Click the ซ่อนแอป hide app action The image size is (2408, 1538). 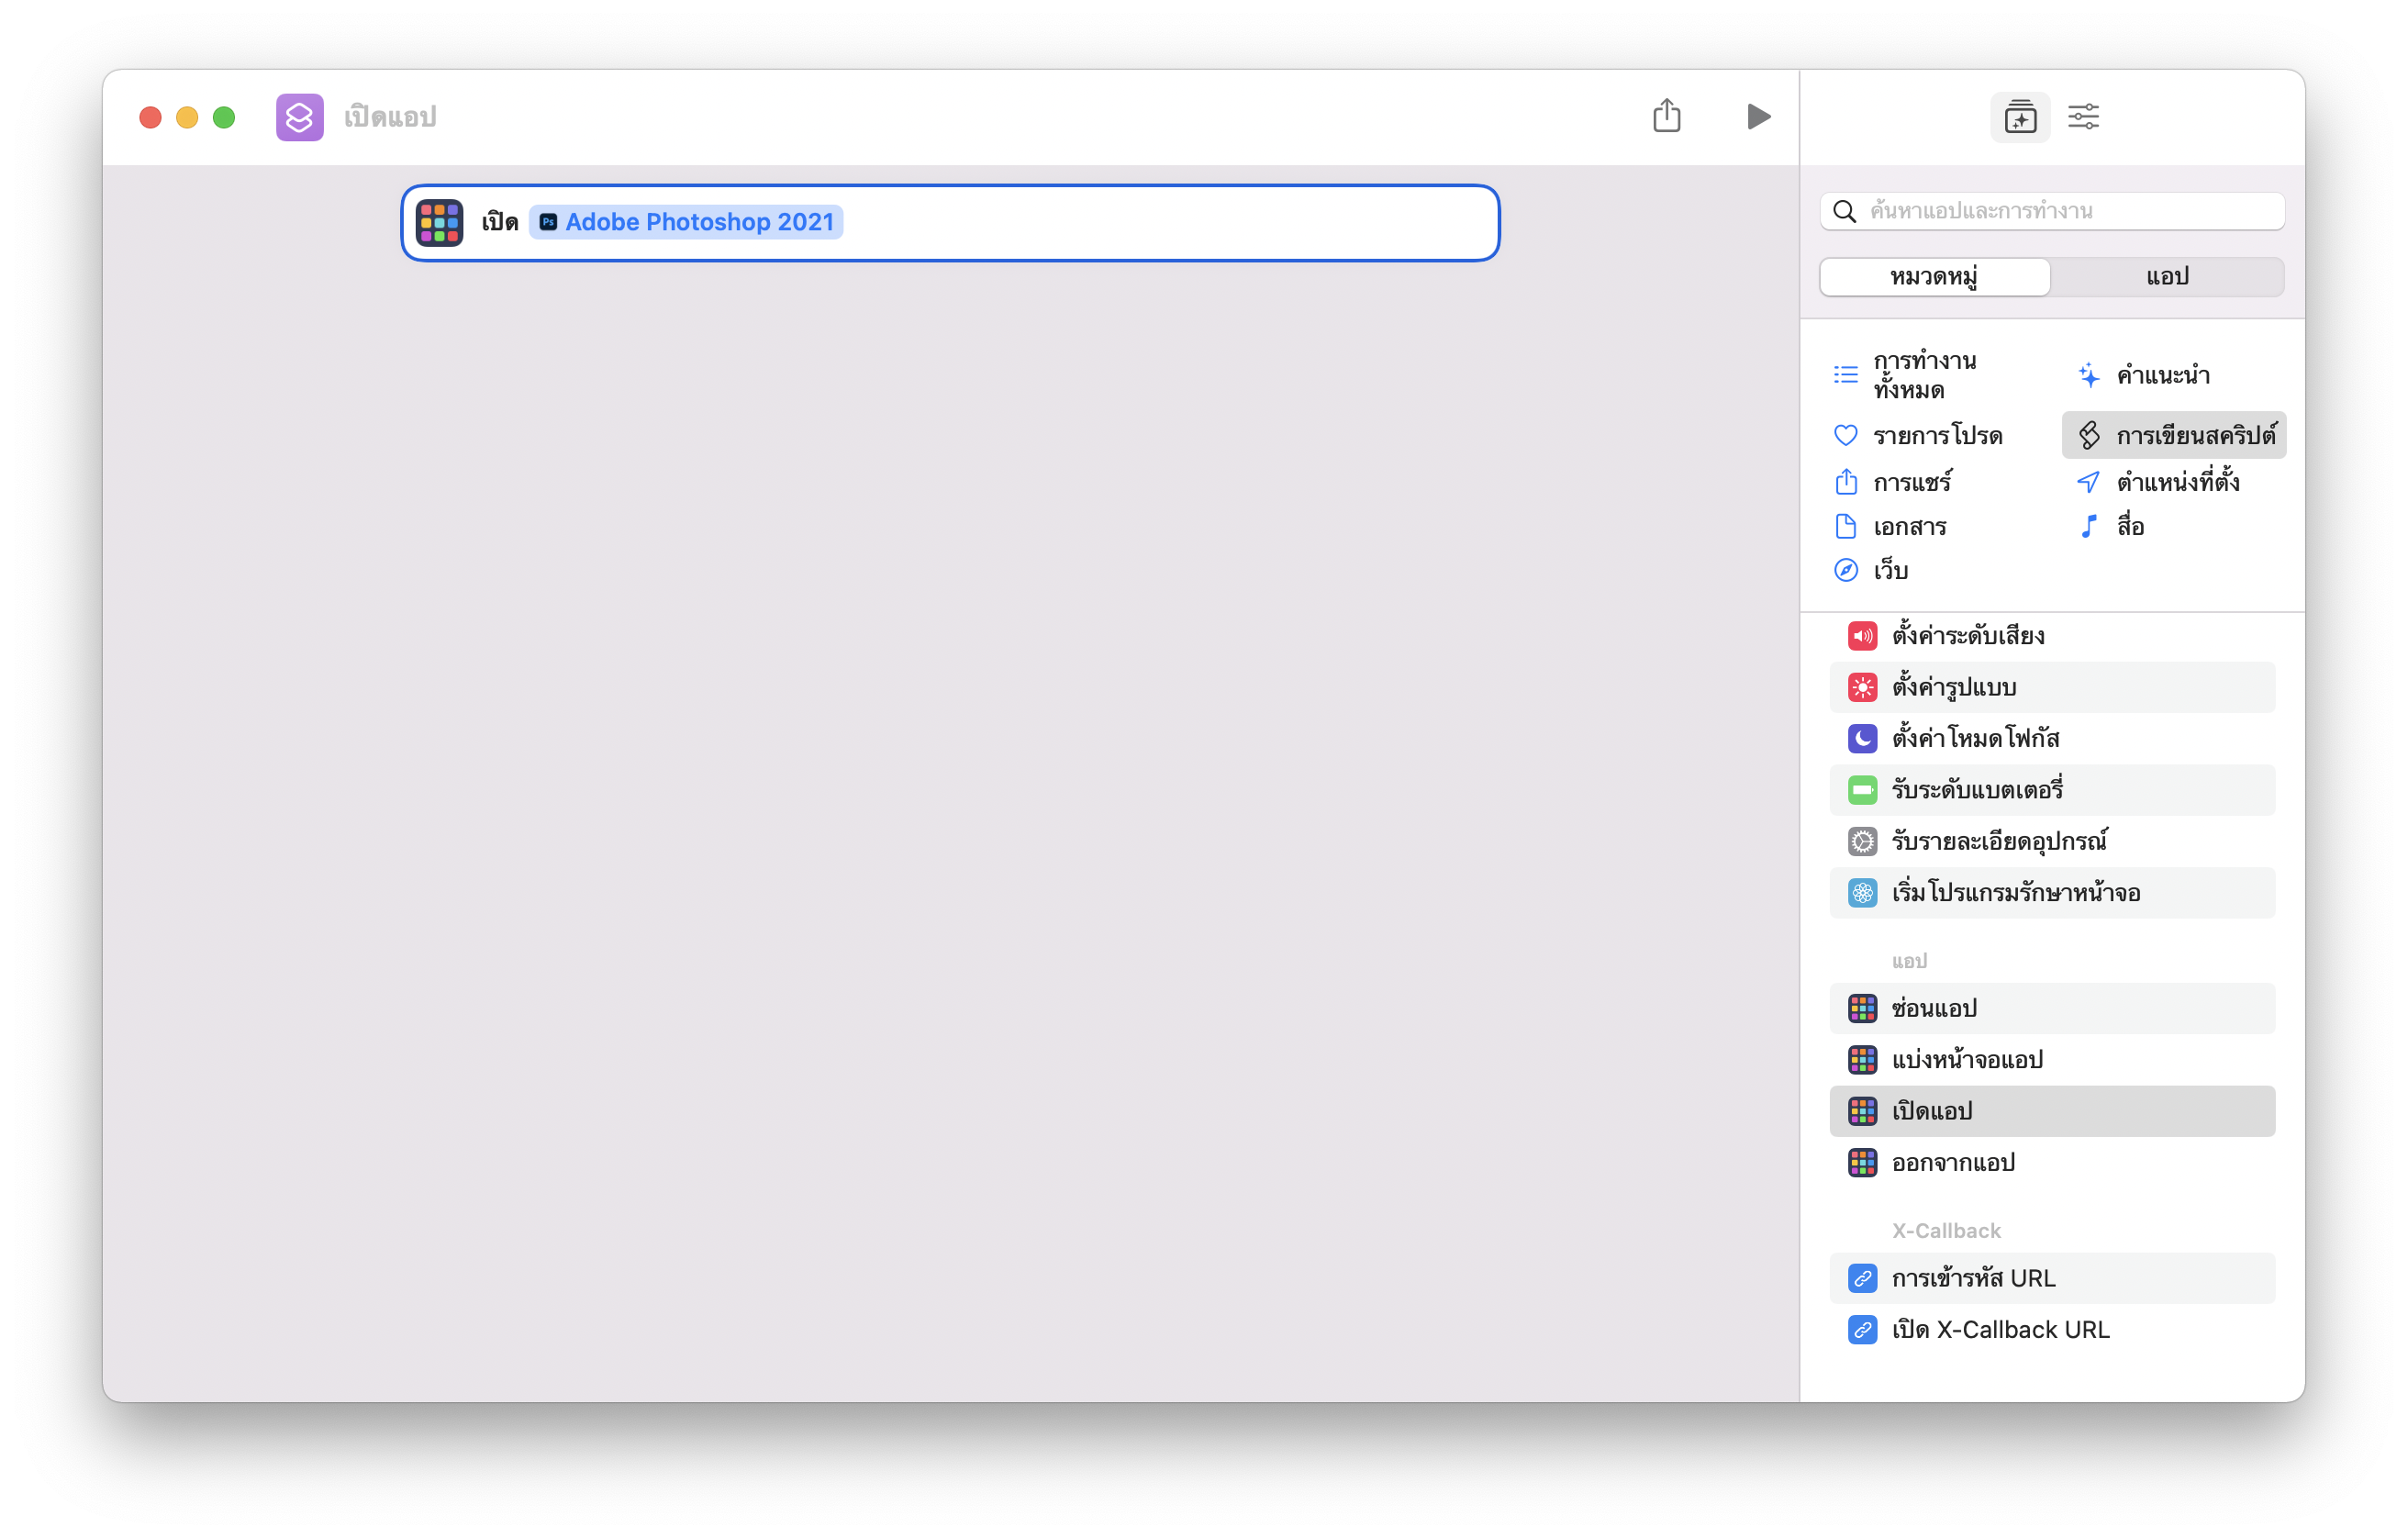pyautogui.click(x=1933, y=1008)
